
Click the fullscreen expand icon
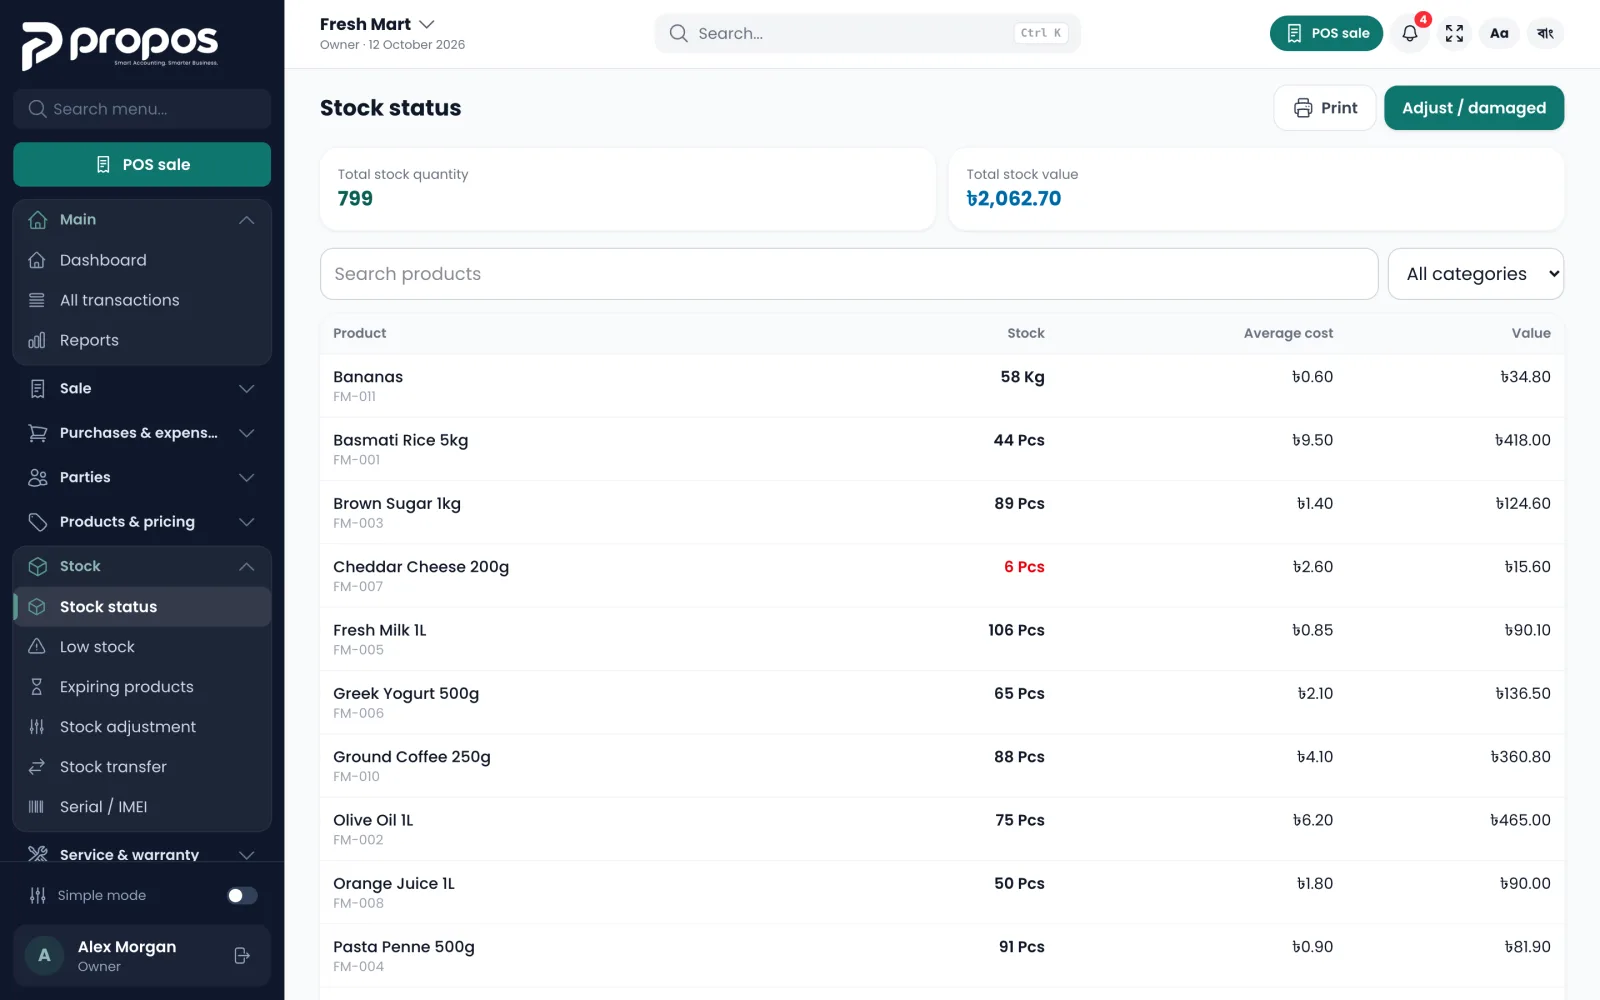click(1454, 33)
